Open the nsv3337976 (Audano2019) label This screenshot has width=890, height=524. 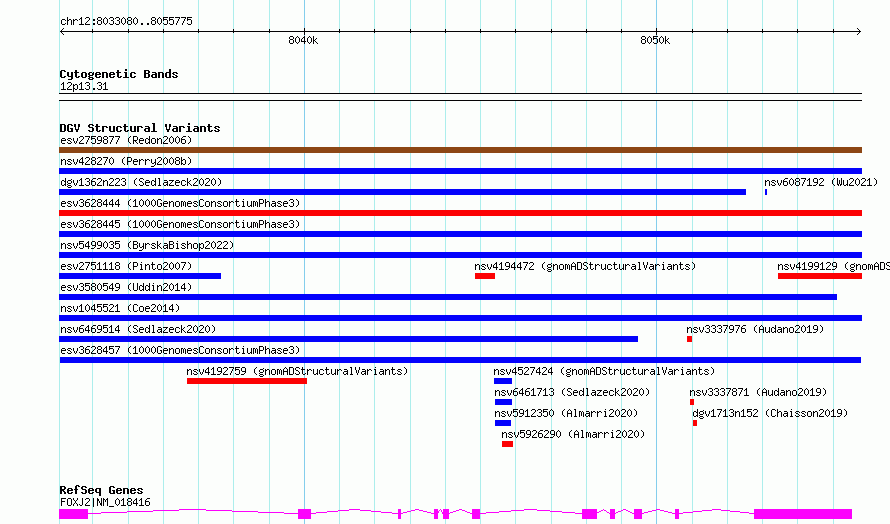point(755,329)
